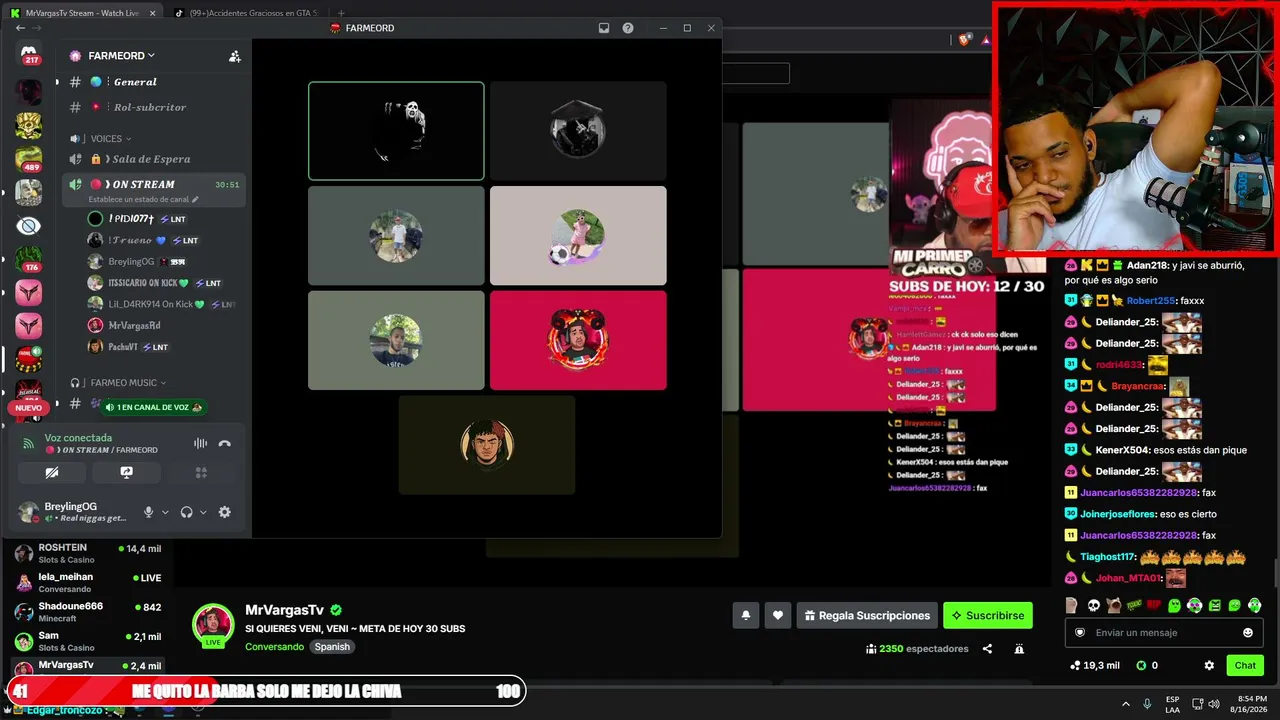
Task: Open ROSHTEIN channel in Kick sidebar
Action: click(x=87, y=553)
